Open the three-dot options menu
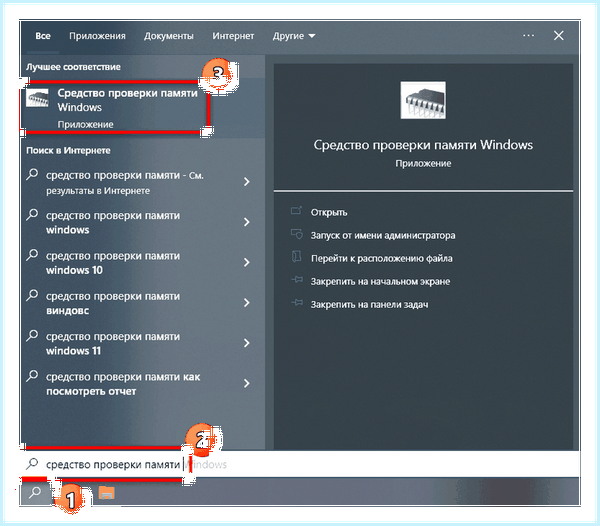The height and width of the screenshot is (526, 600). 528,36
